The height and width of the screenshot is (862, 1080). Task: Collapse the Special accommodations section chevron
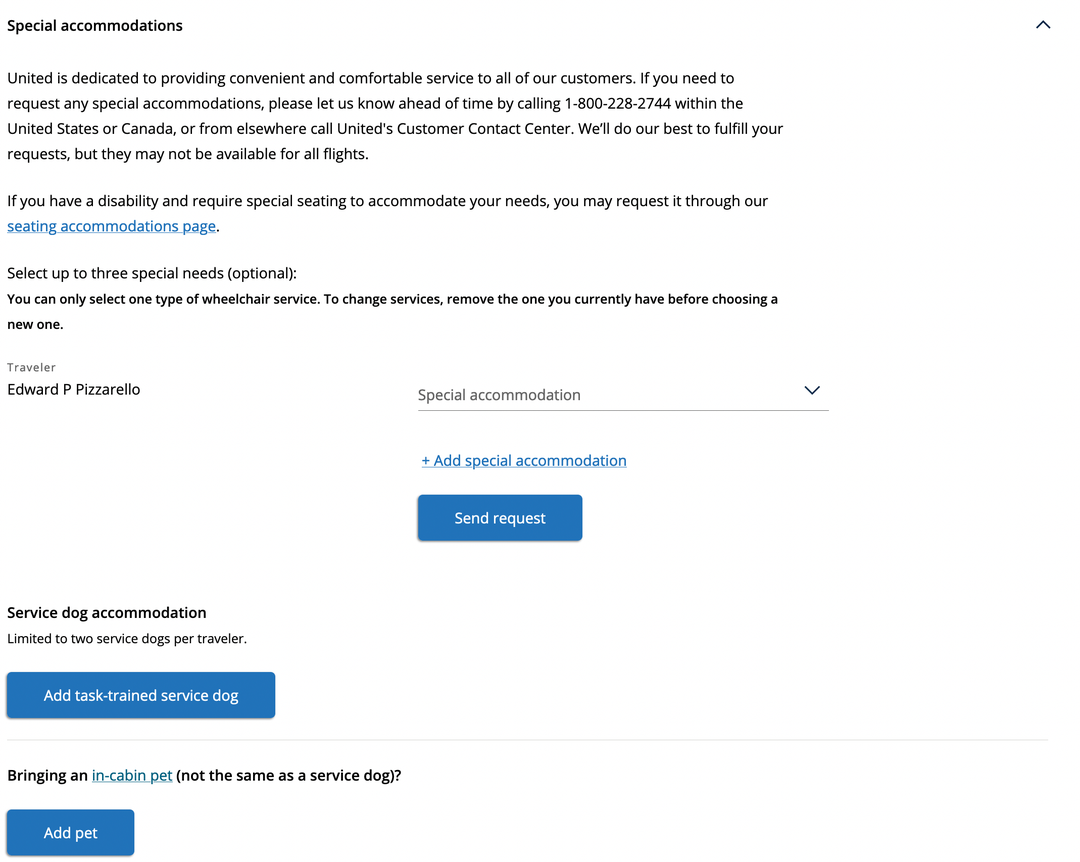coord(1043,25)
